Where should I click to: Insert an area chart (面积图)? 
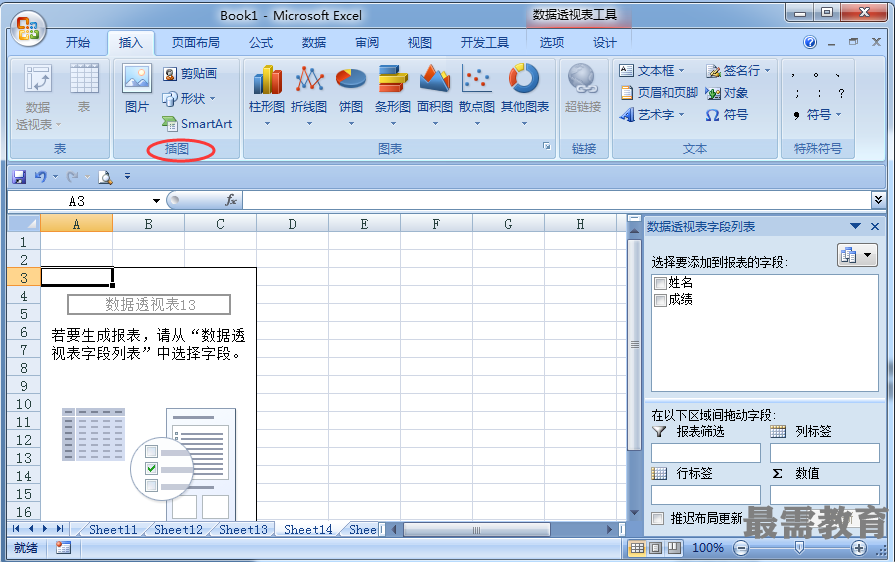coord(435,95)
